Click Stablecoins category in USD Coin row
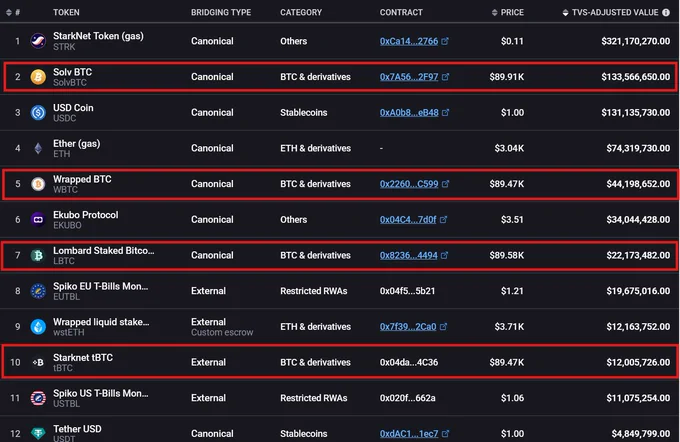This screenshot has height=442, width=680. 304,112
